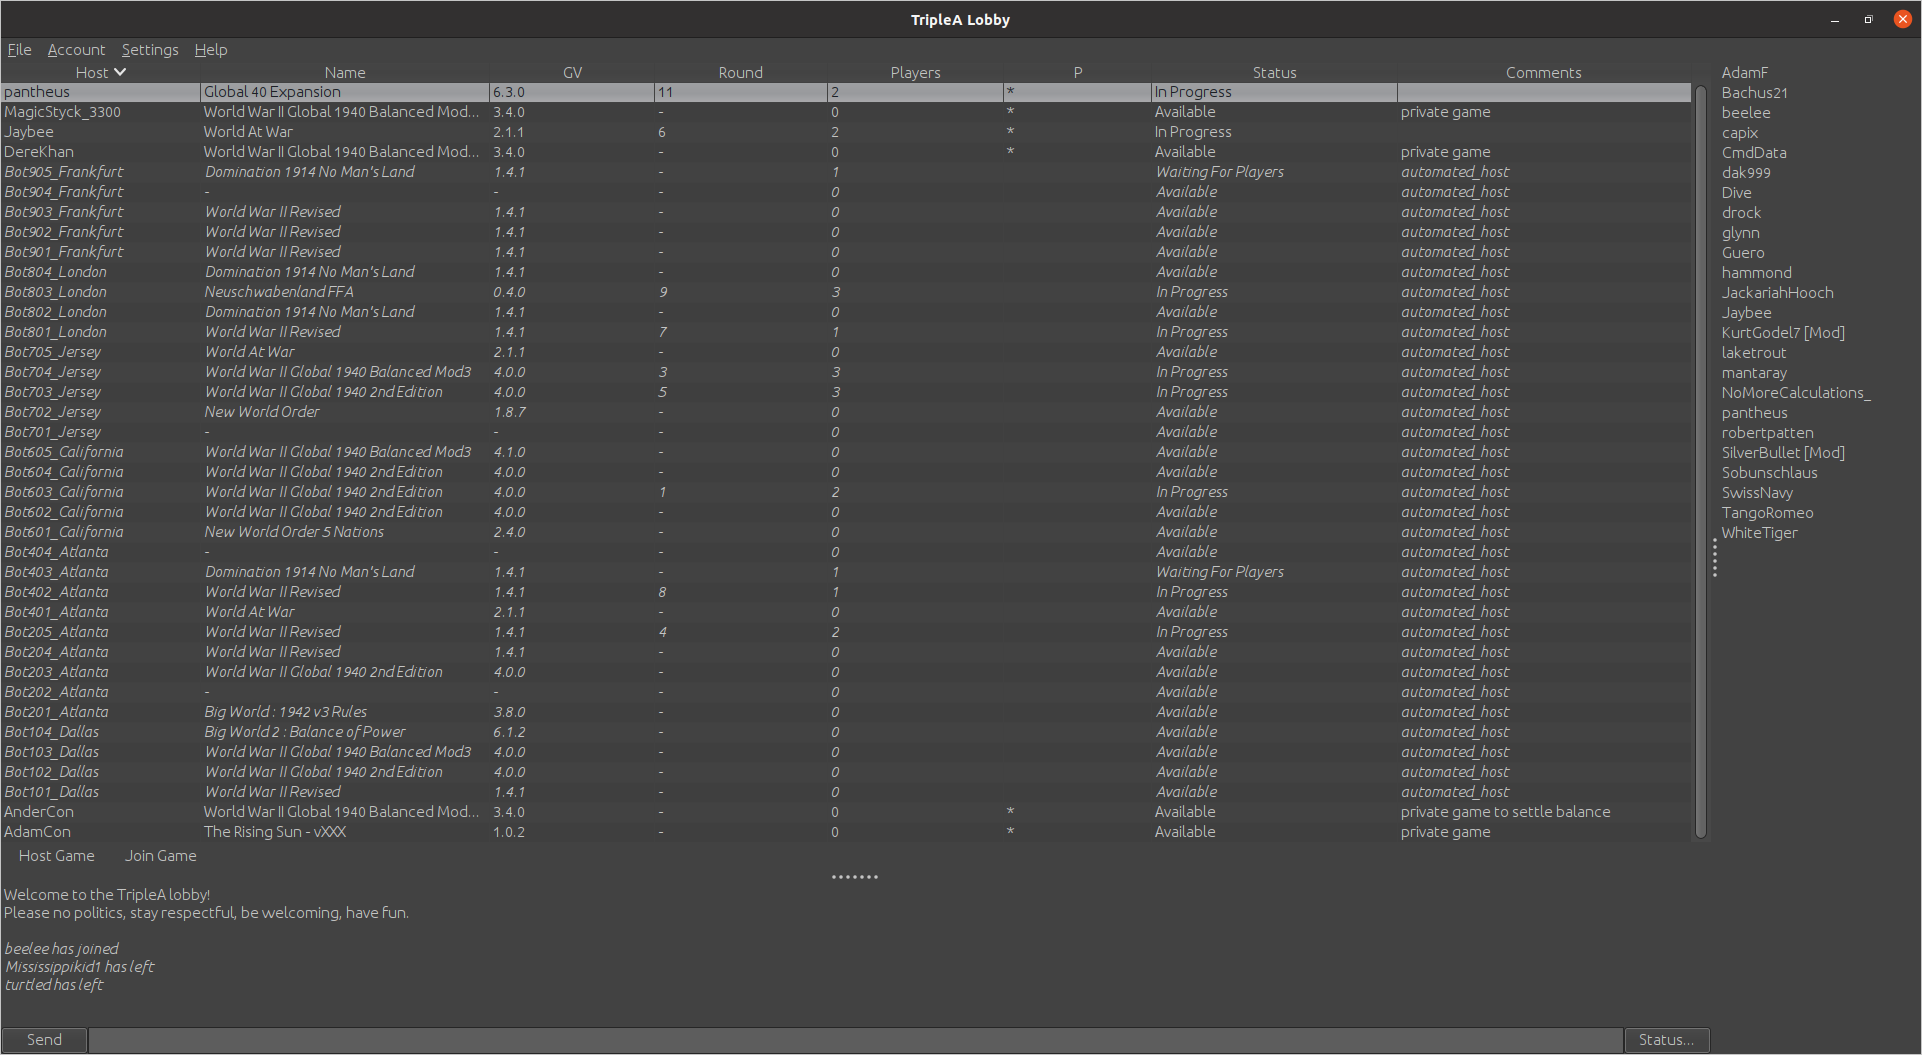Click the game table vertical scrollbar
The width and height of the screenshot is (1922, 1055).
1701,462
